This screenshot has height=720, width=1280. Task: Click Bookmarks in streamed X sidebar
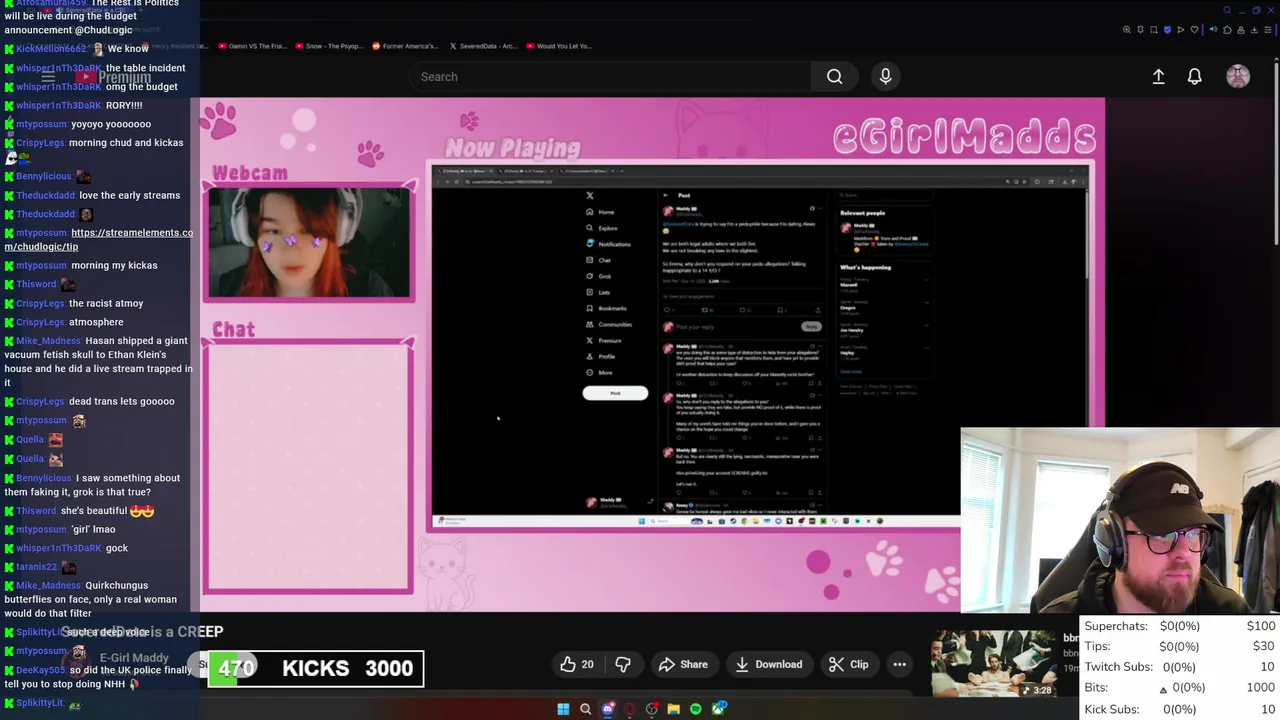[x=606, y=308]
